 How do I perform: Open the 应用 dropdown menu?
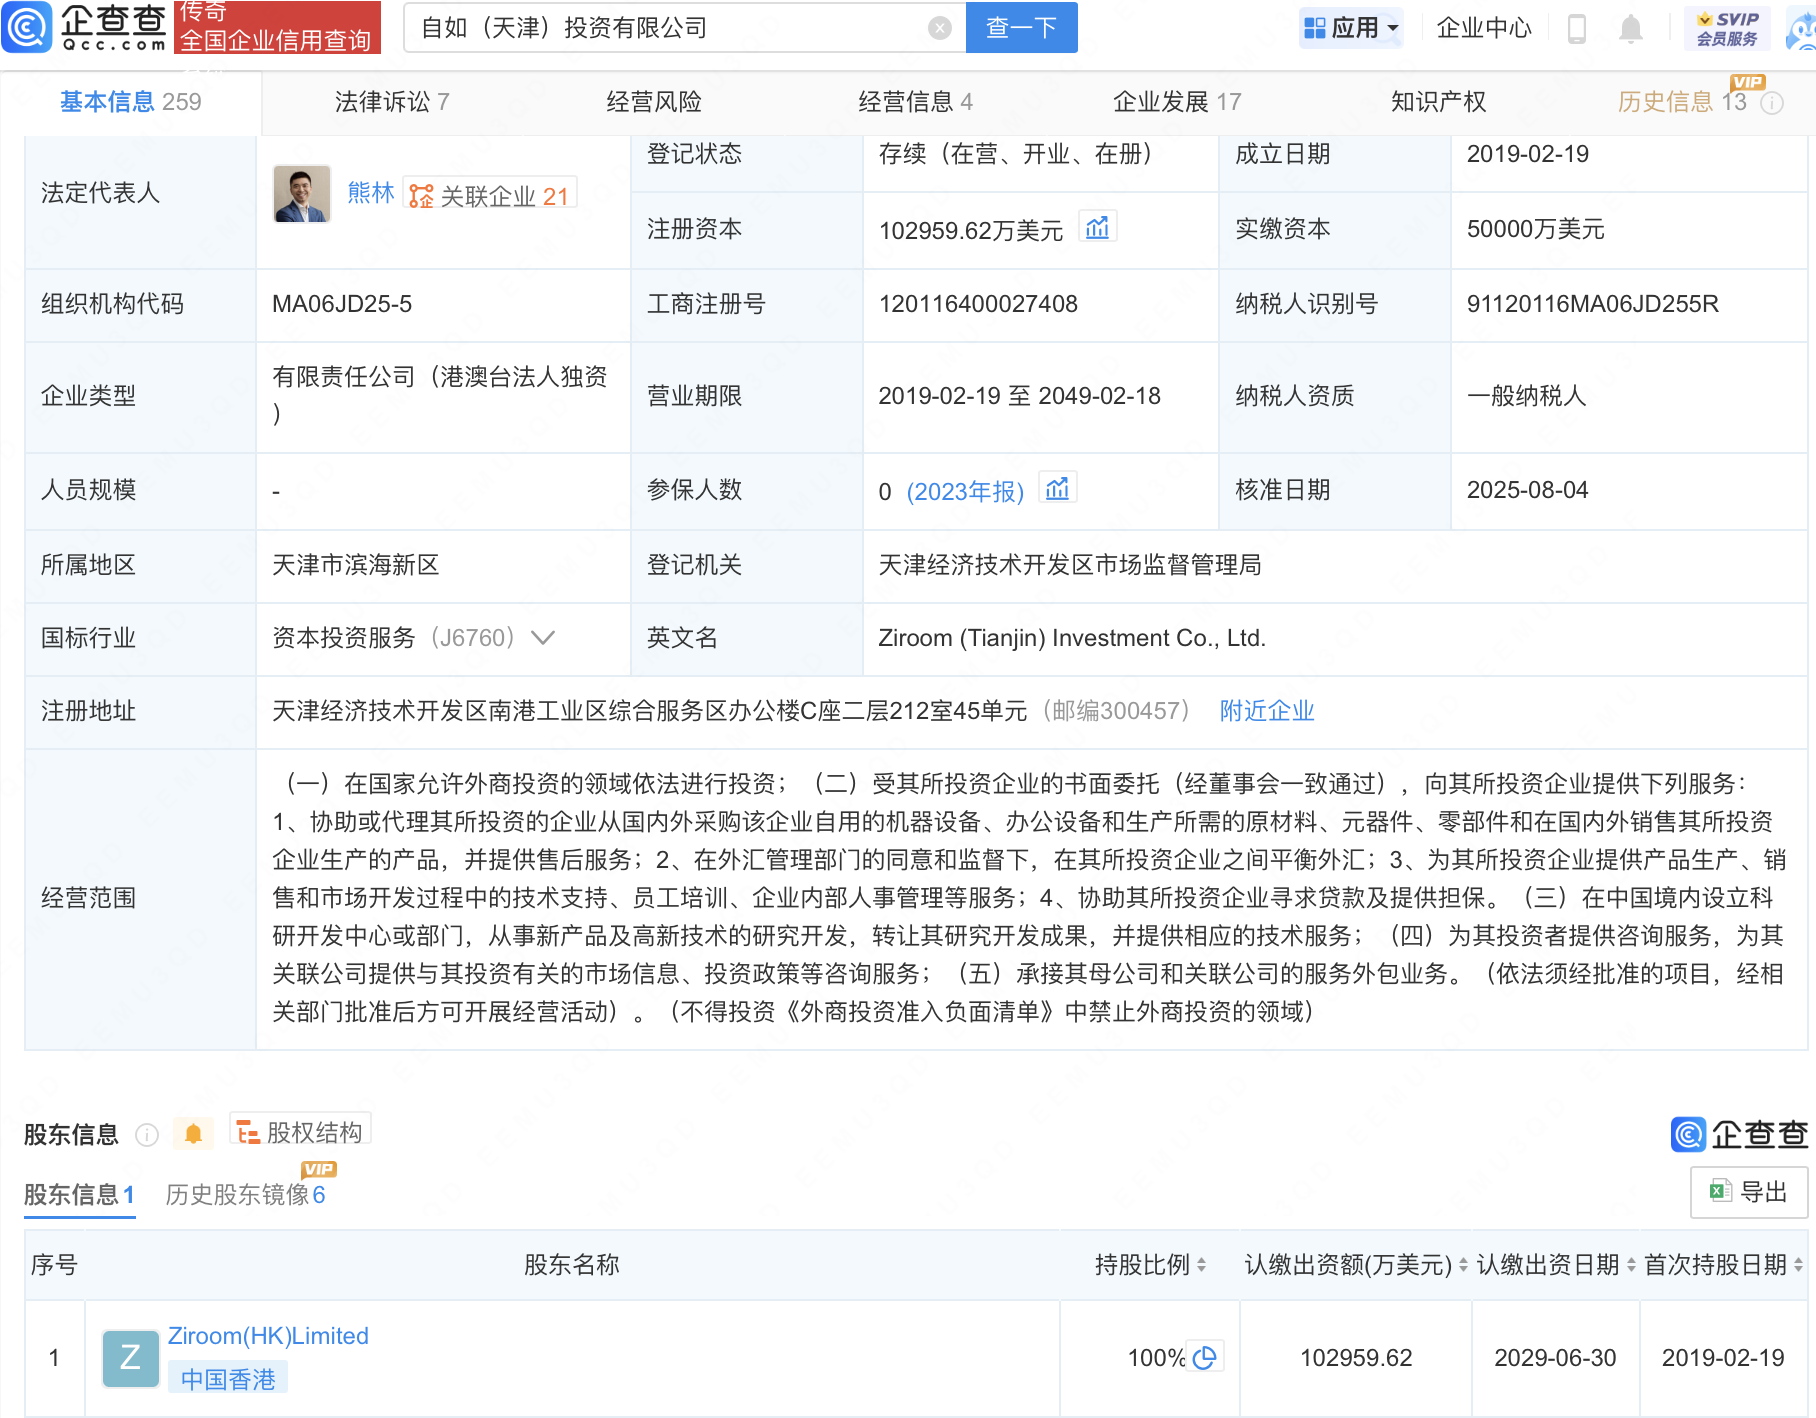click(1351, 28)
